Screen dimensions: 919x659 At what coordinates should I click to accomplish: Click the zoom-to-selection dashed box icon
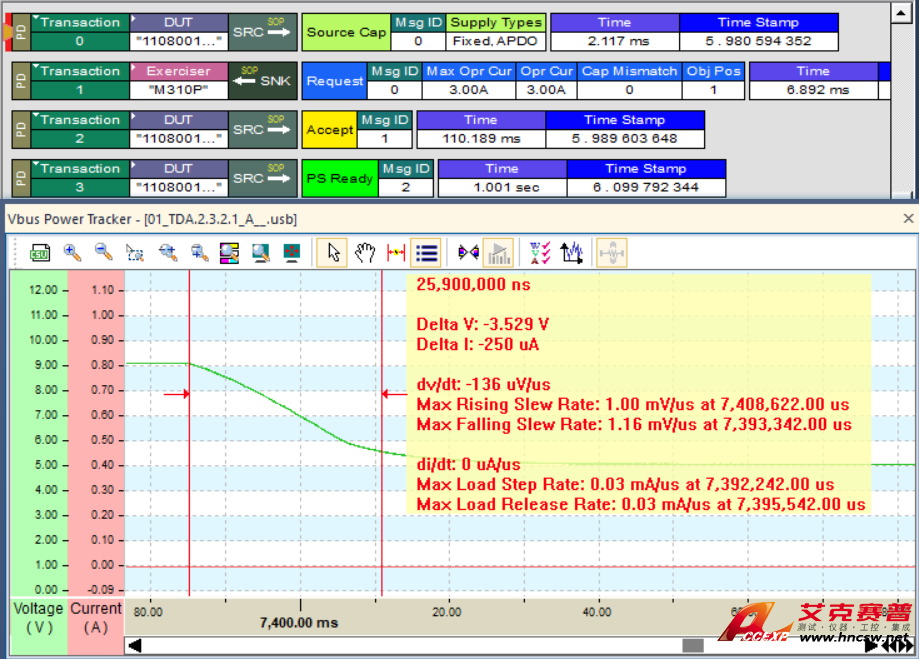point(135,253)
